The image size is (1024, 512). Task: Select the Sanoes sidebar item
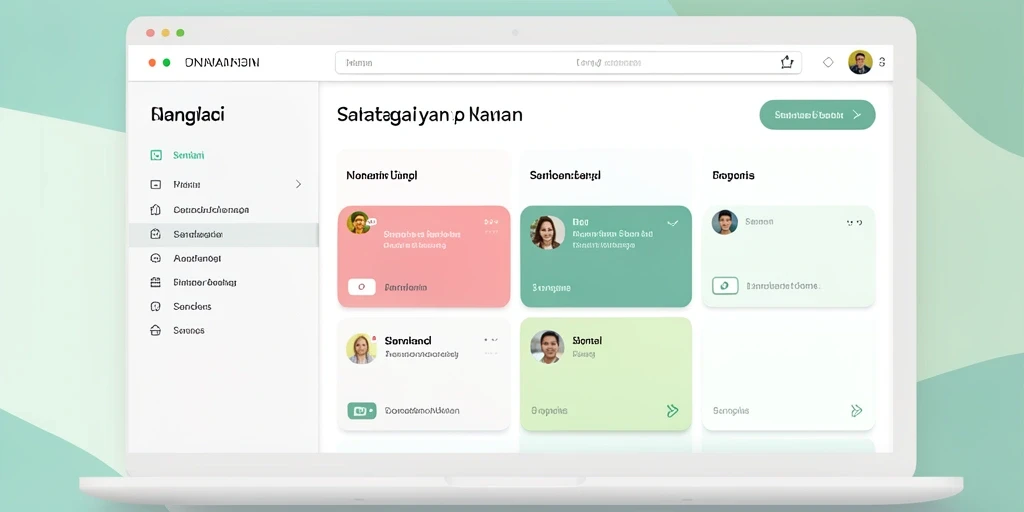[x=189, y=330]
